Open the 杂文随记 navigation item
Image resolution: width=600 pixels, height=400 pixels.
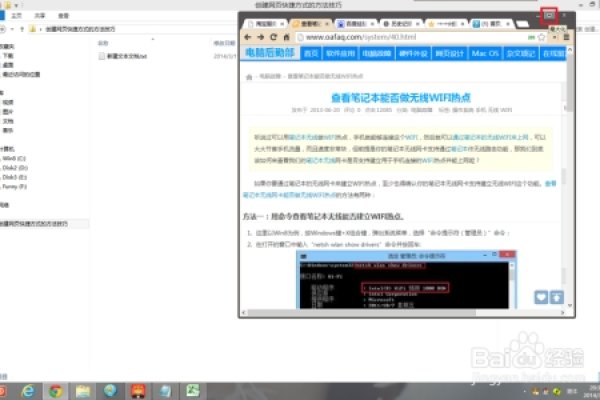[520, 53]
